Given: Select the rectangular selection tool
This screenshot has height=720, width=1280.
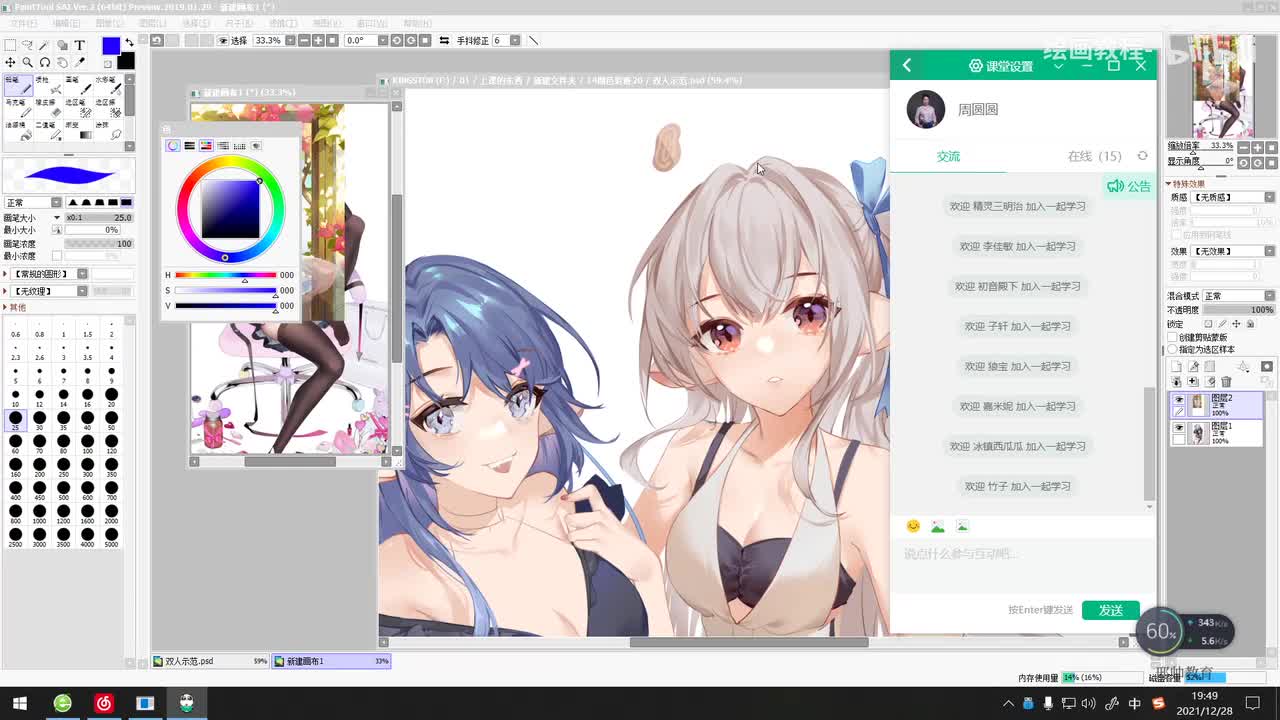Looking at the screenshot, I should tap(10, 45).
